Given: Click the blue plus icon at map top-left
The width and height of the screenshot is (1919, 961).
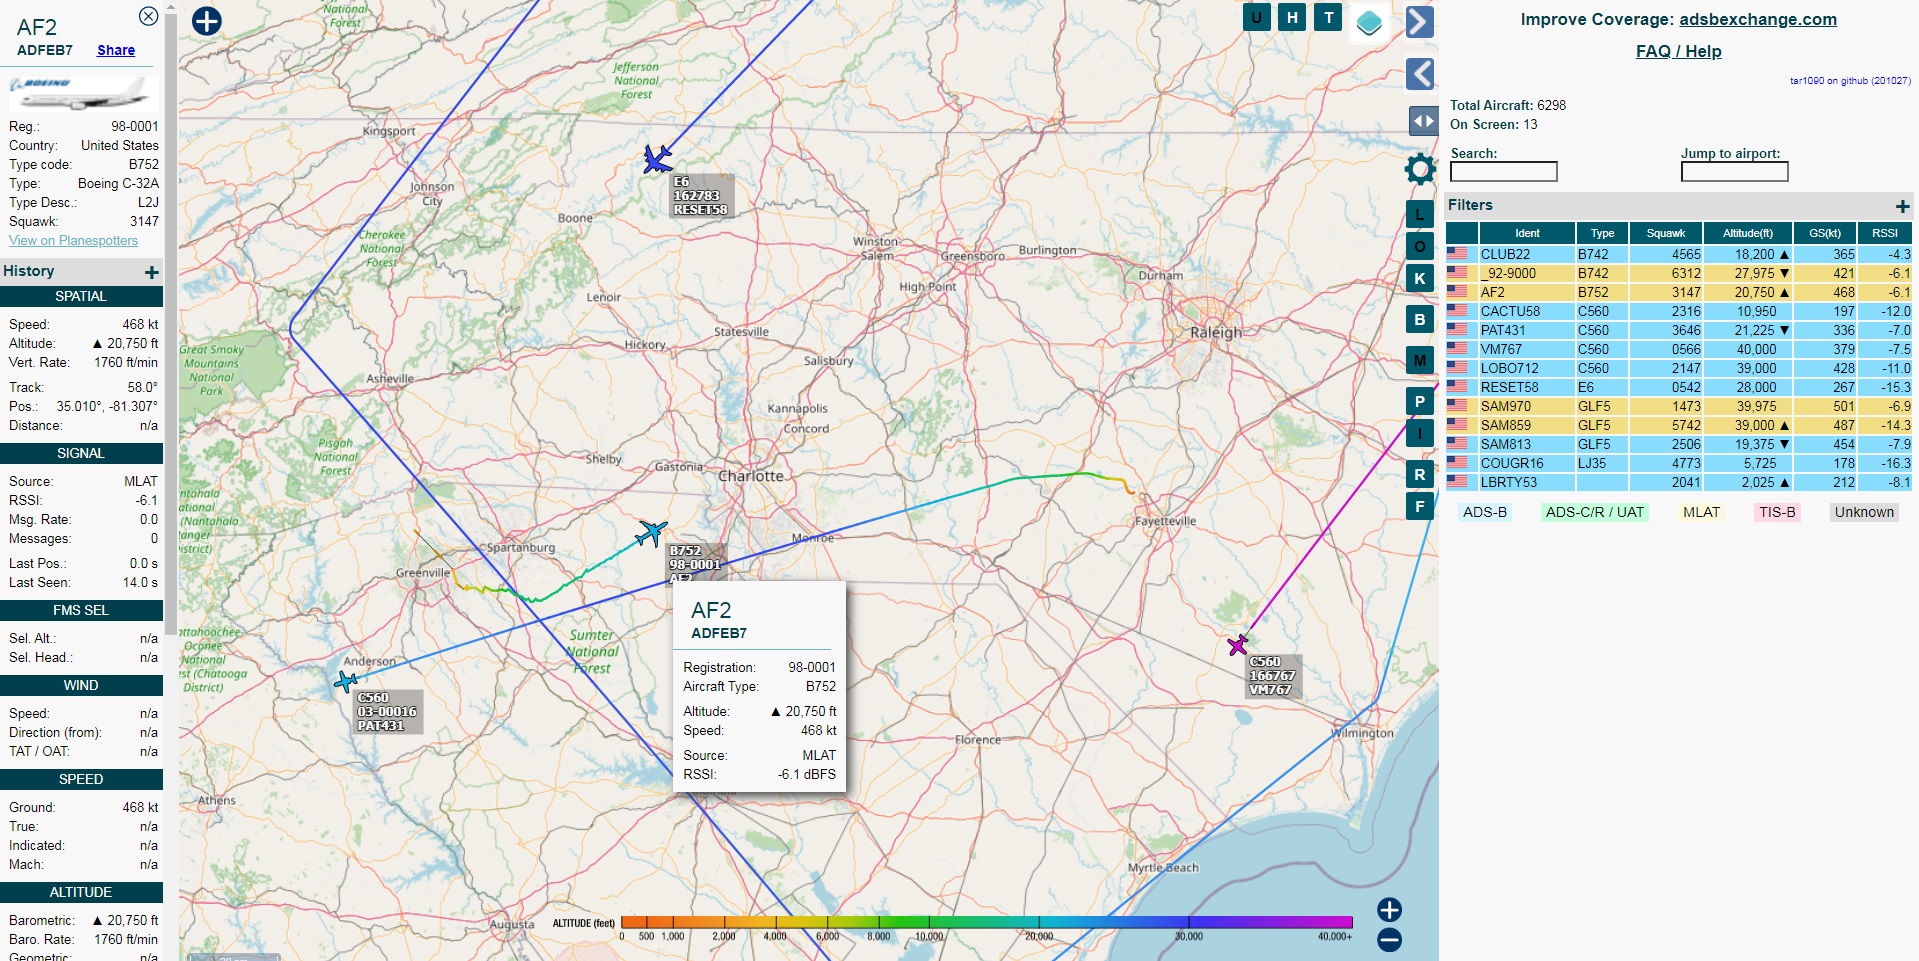Looking at the screenshot, I should click(x=207, y=21).
